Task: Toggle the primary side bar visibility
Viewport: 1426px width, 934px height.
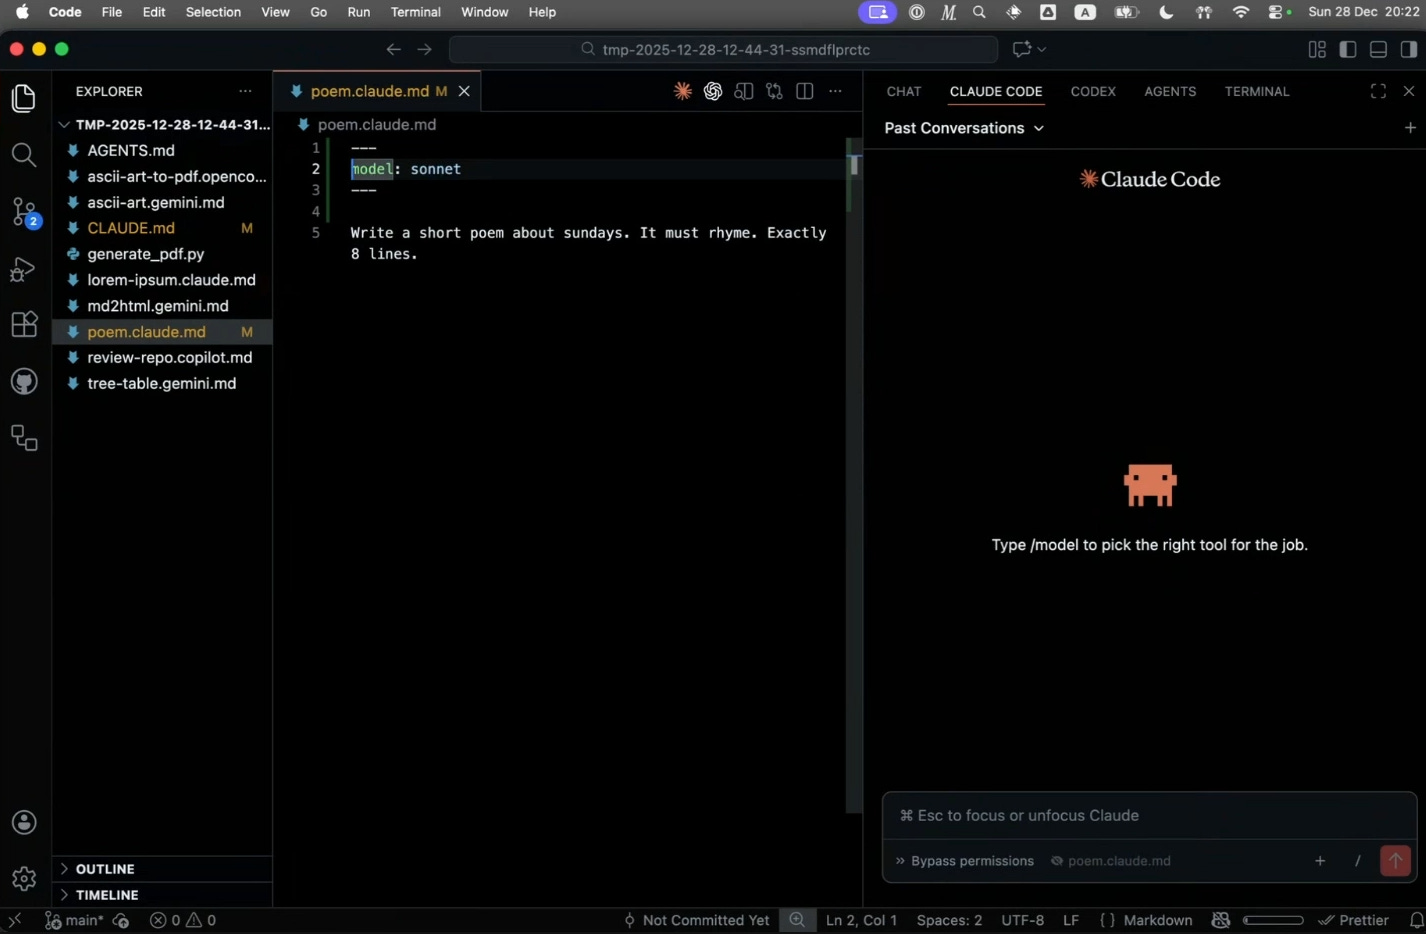Action: [1348, 49]
